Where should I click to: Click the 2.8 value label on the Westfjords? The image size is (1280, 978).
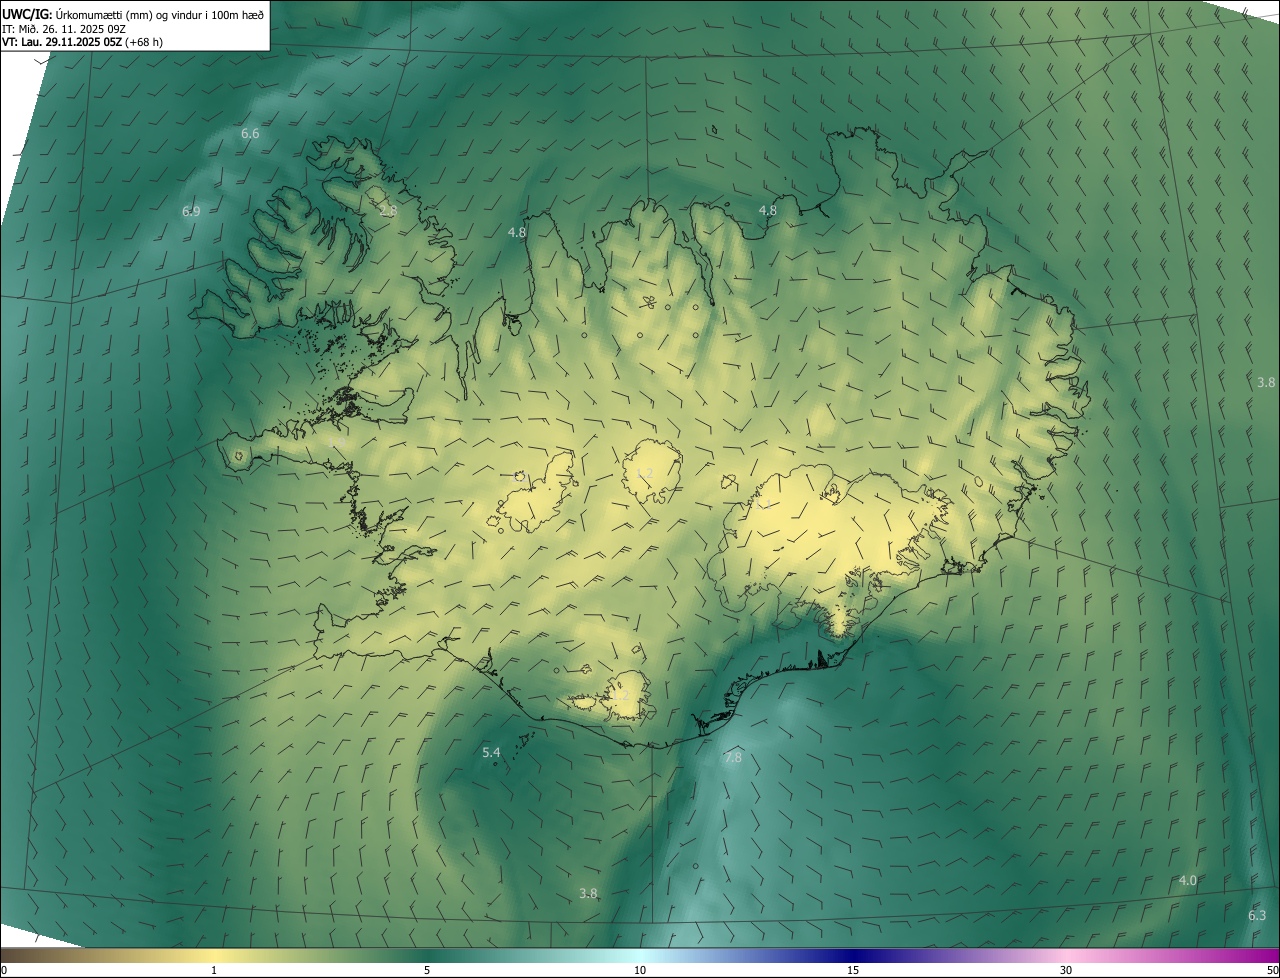[388, 211]
